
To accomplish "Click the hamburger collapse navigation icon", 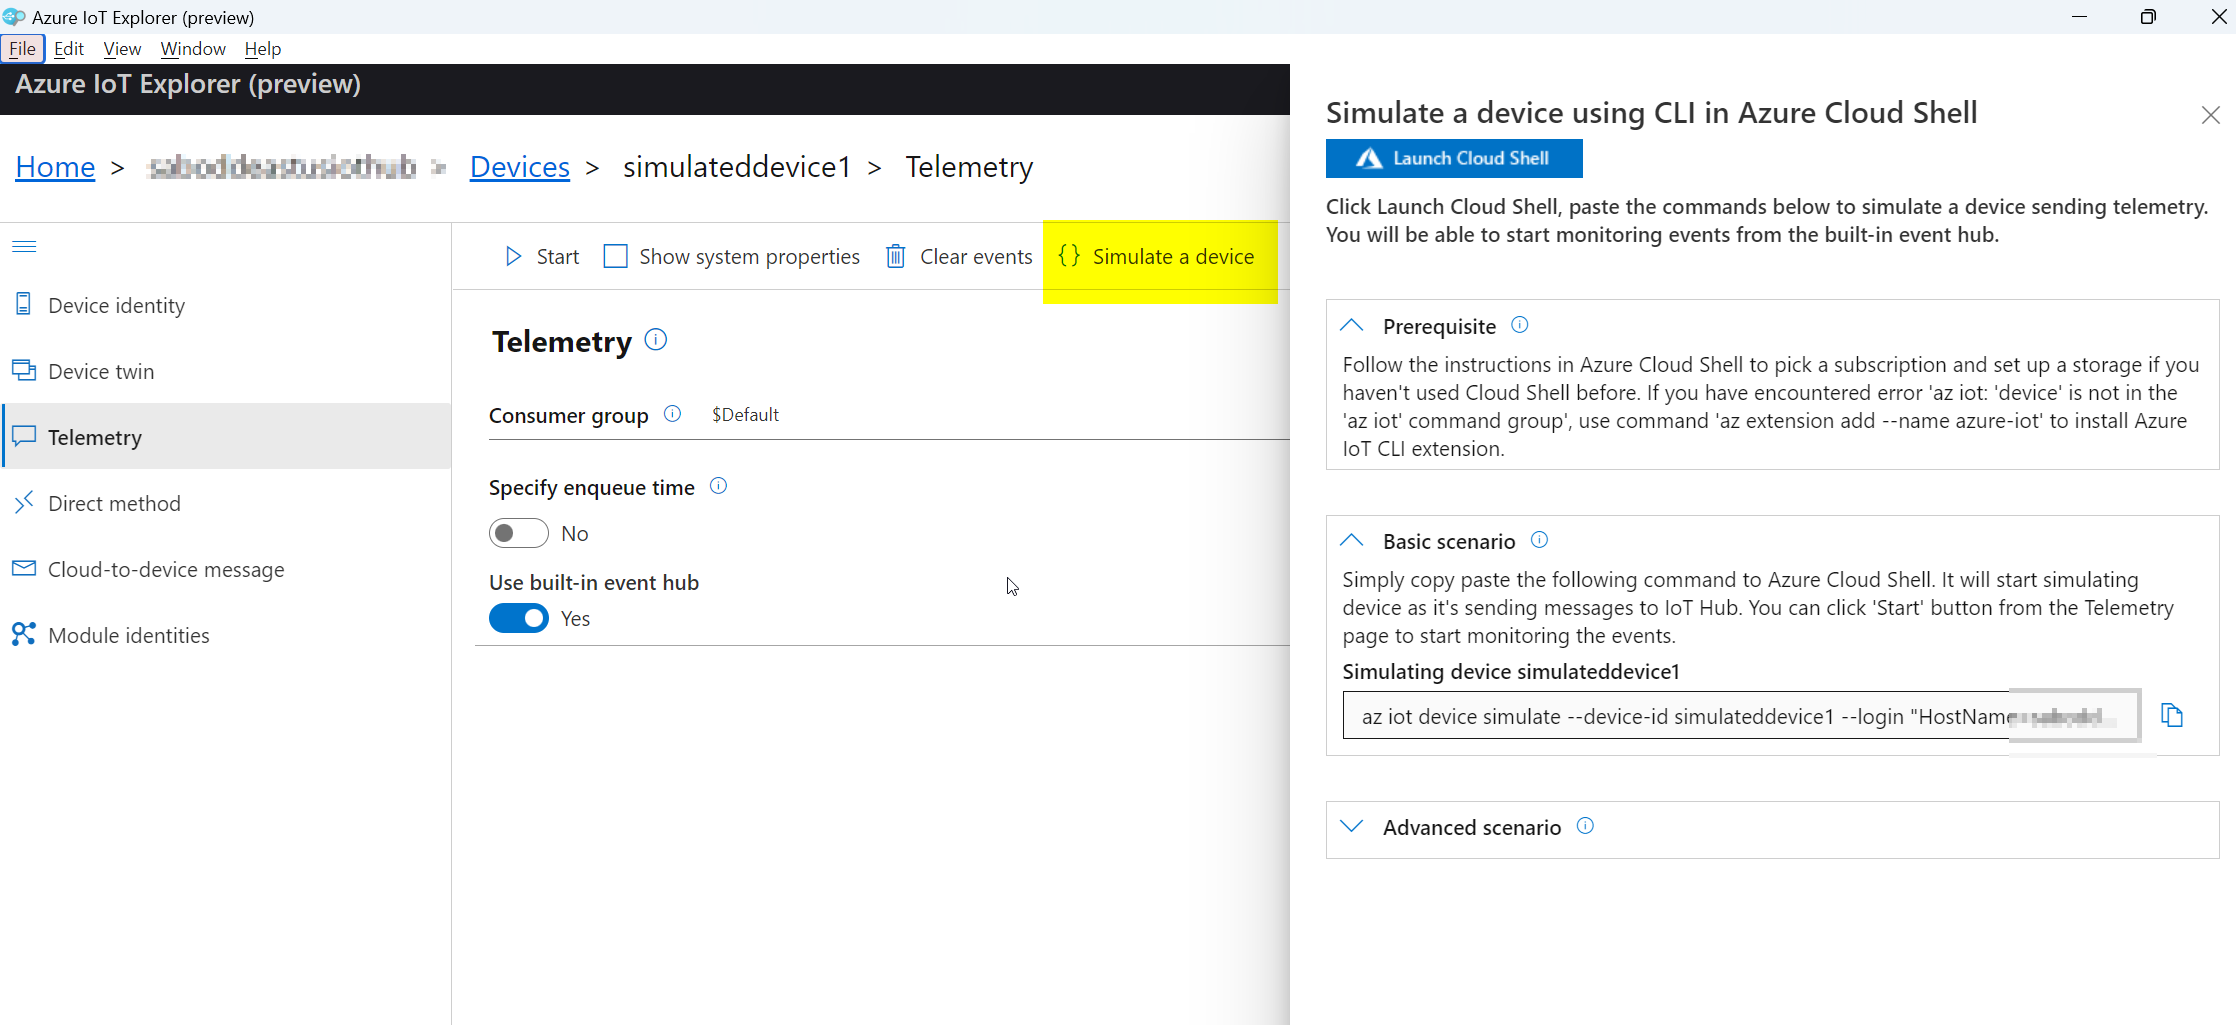I will (24, 246).
